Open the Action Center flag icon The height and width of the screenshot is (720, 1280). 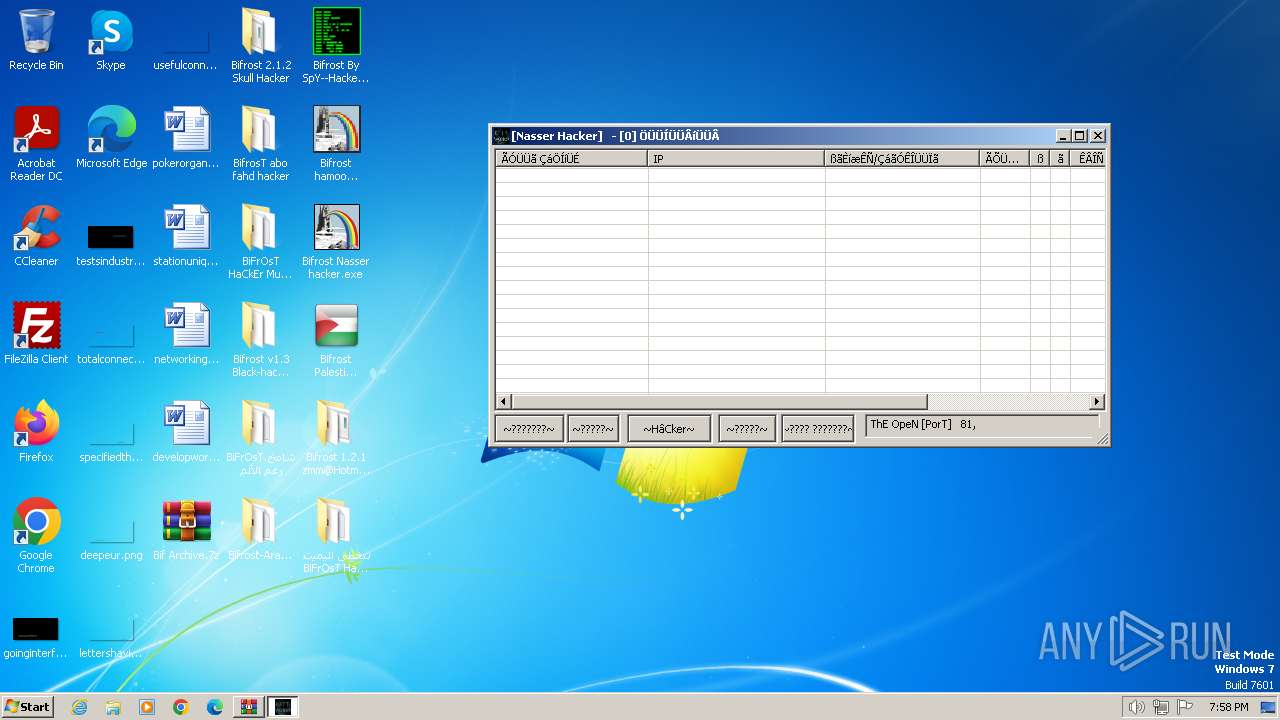point(1186,707)
